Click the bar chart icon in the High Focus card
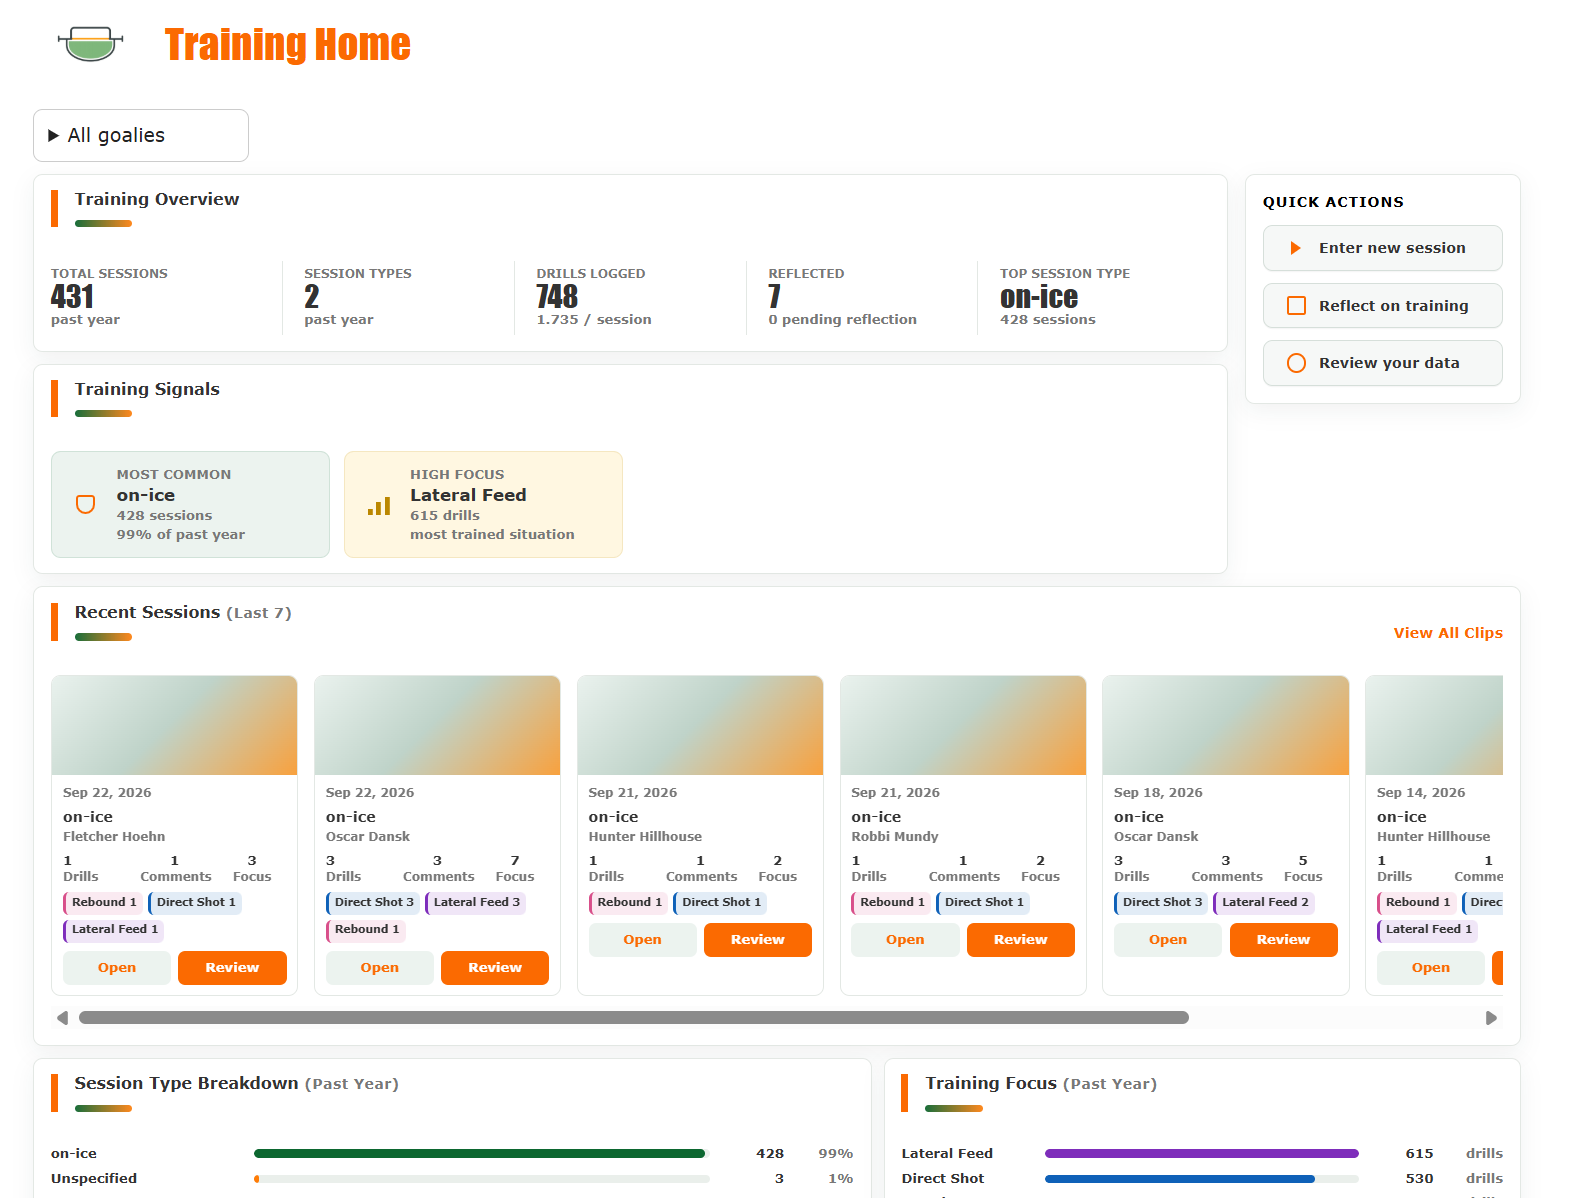Screen dimensions: 1585x1198 [x=379, y=505]
